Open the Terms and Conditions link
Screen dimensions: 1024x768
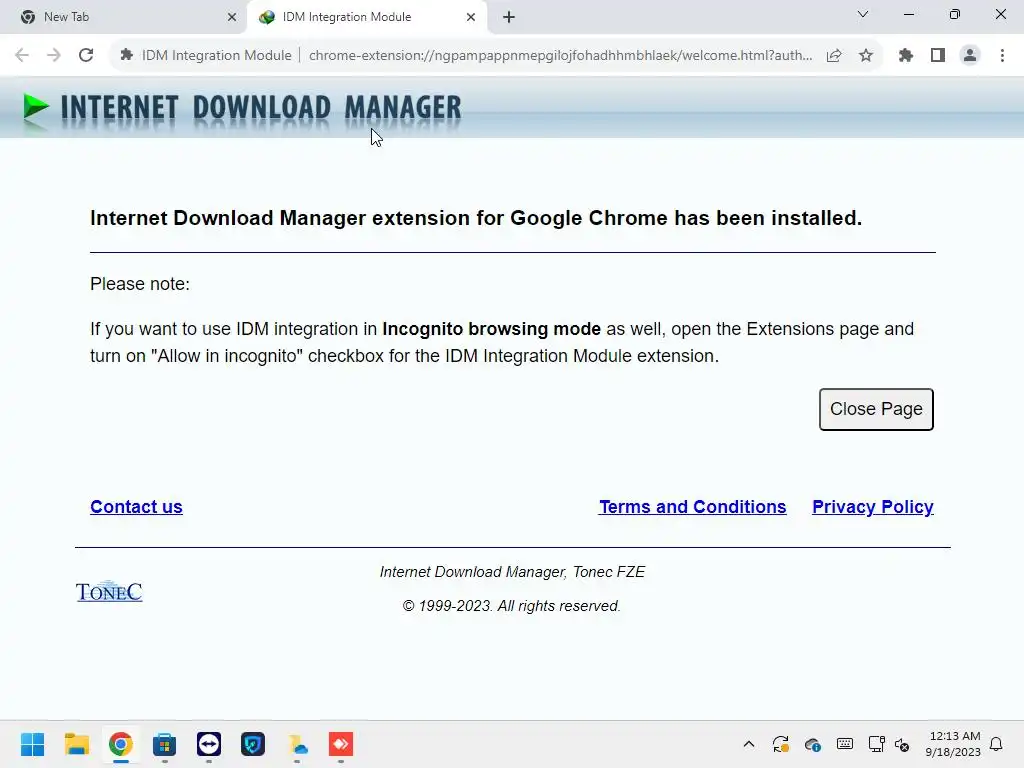[x=692, y=507]
